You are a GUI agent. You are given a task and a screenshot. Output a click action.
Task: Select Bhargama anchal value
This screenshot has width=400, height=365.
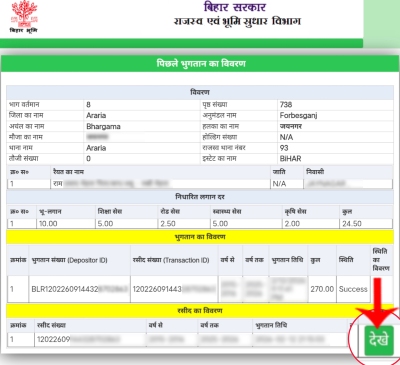[x=103, y=126]
